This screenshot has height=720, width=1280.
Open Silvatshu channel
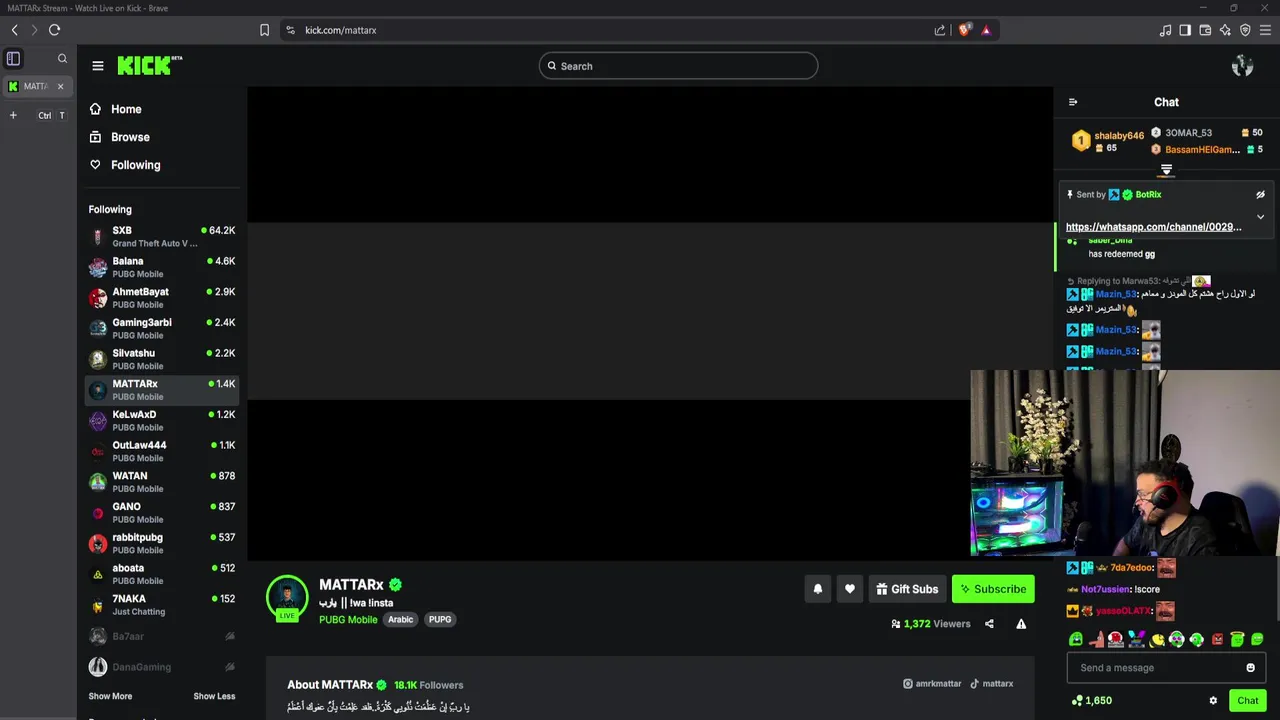click(x=162, y=359)
